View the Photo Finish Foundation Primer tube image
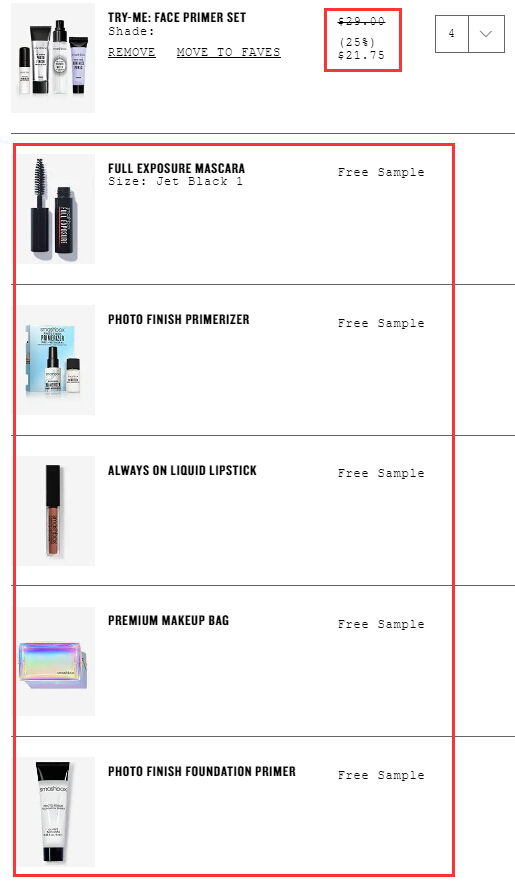The image size is (515, 881). (55, 812)
